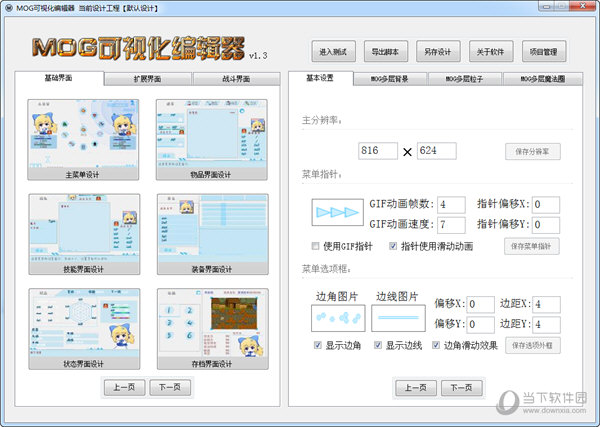Click the menu pointer arrows preview image

(x=338, y=212)
